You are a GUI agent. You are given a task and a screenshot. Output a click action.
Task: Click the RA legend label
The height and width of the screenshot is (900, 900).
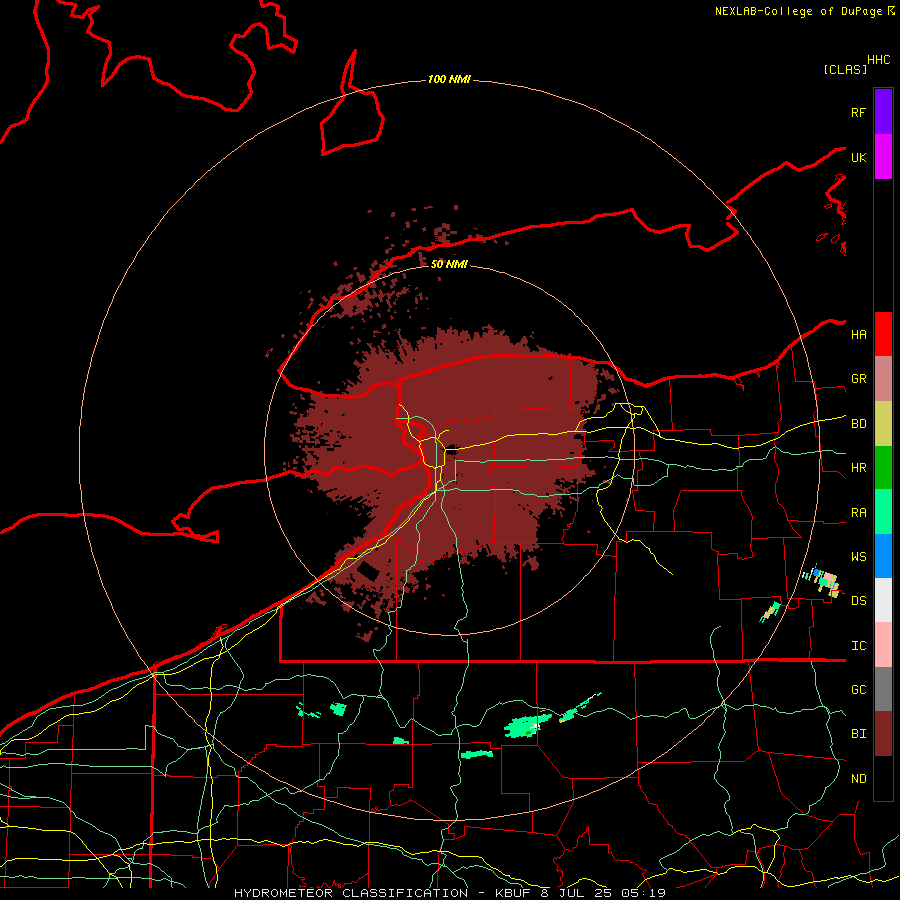858,513
